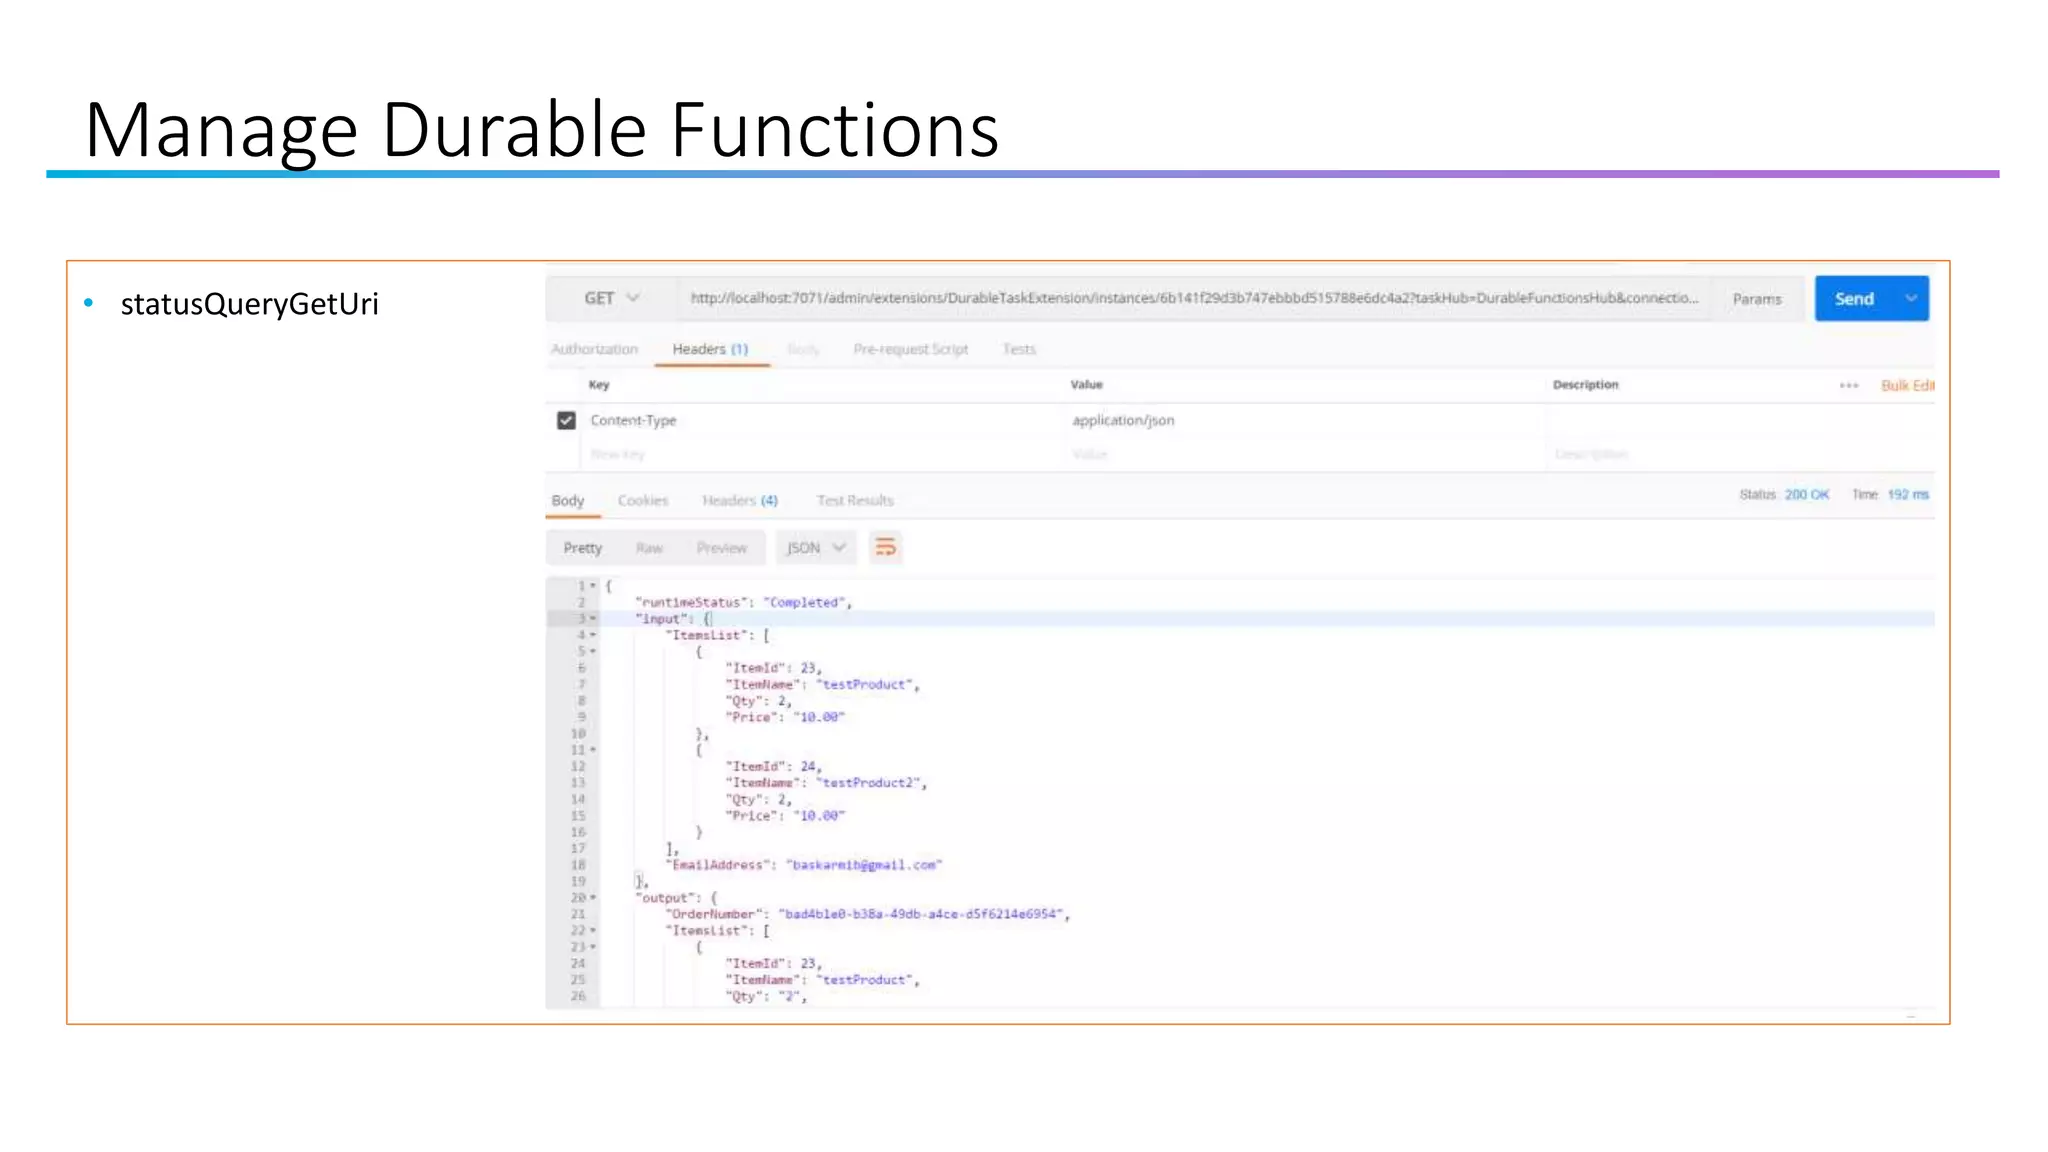View the response Headers (4) tab
This screenshot has height=1152, width=2048.
(x=739, y=500)
